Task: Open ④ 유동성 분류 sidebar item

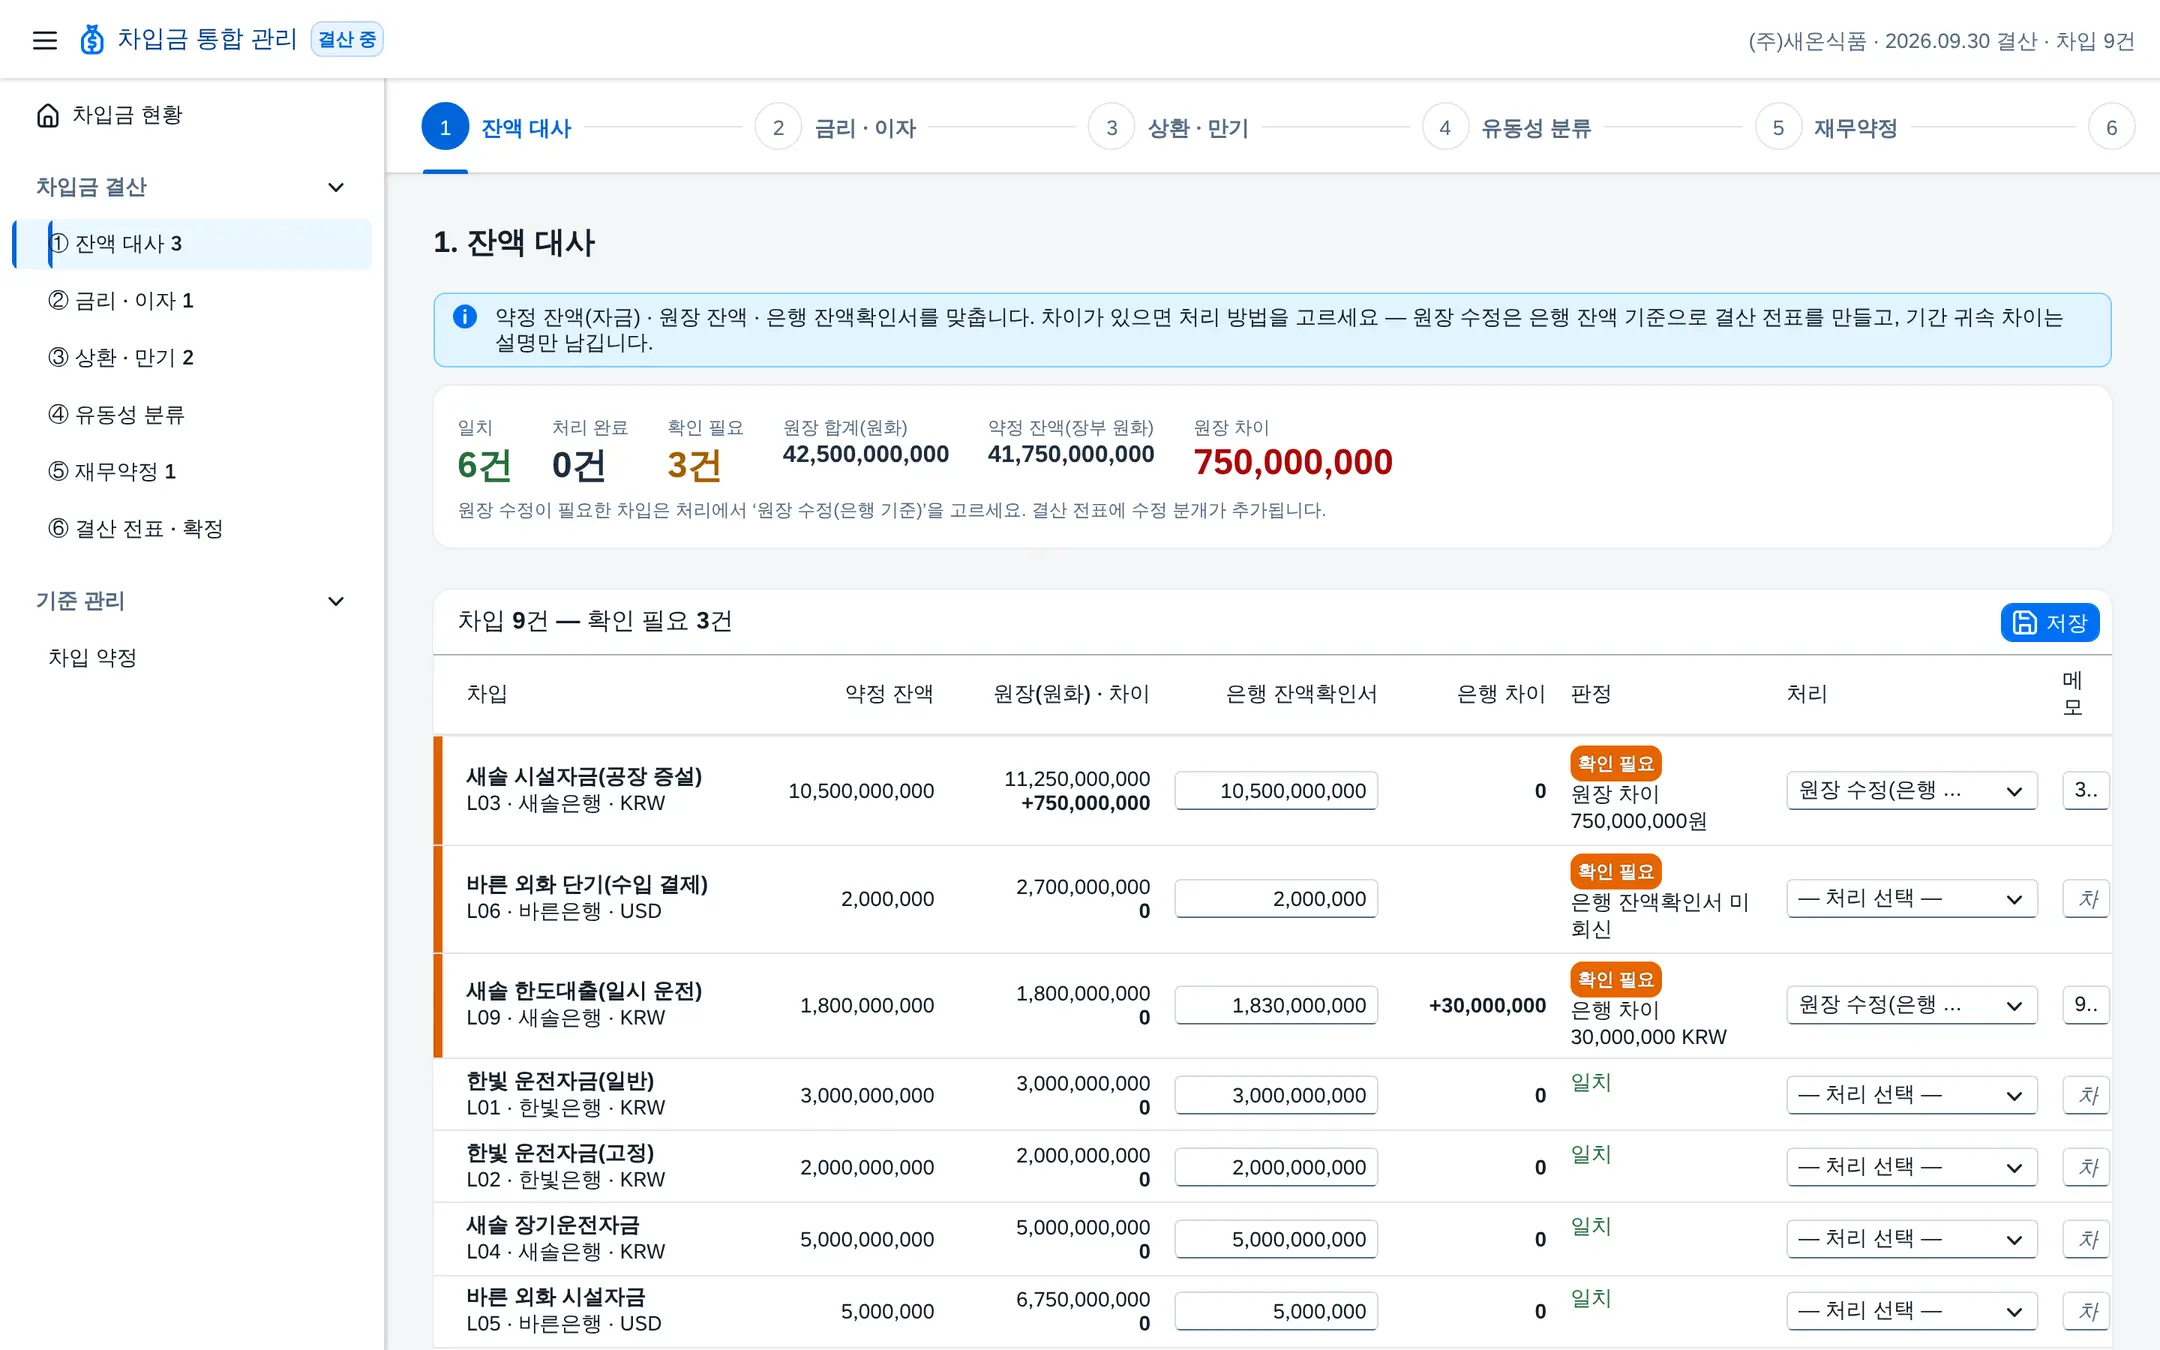Action: pos(190,414)
